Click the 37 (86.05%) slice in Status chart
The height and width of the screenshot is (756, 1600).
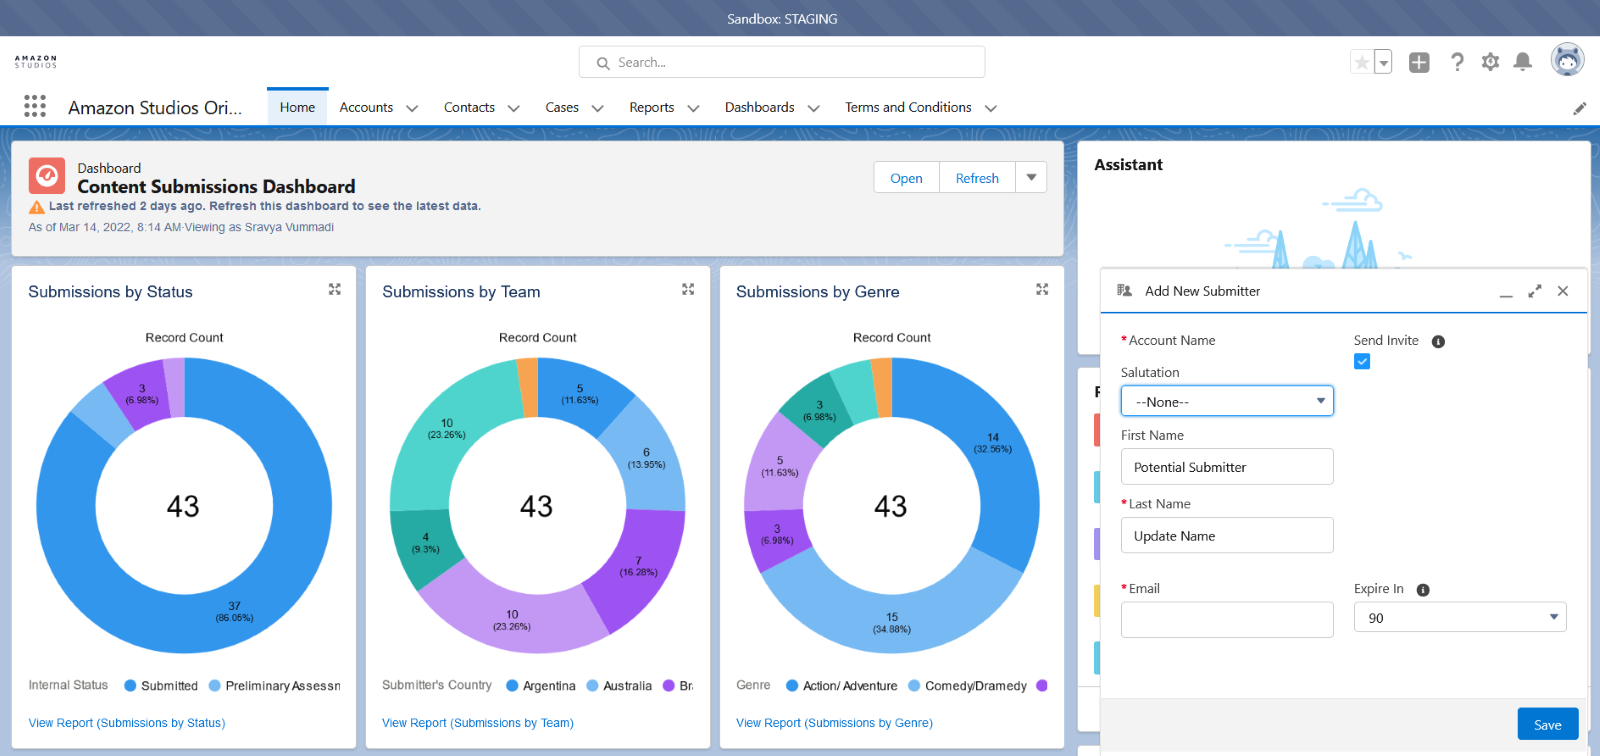234,611
